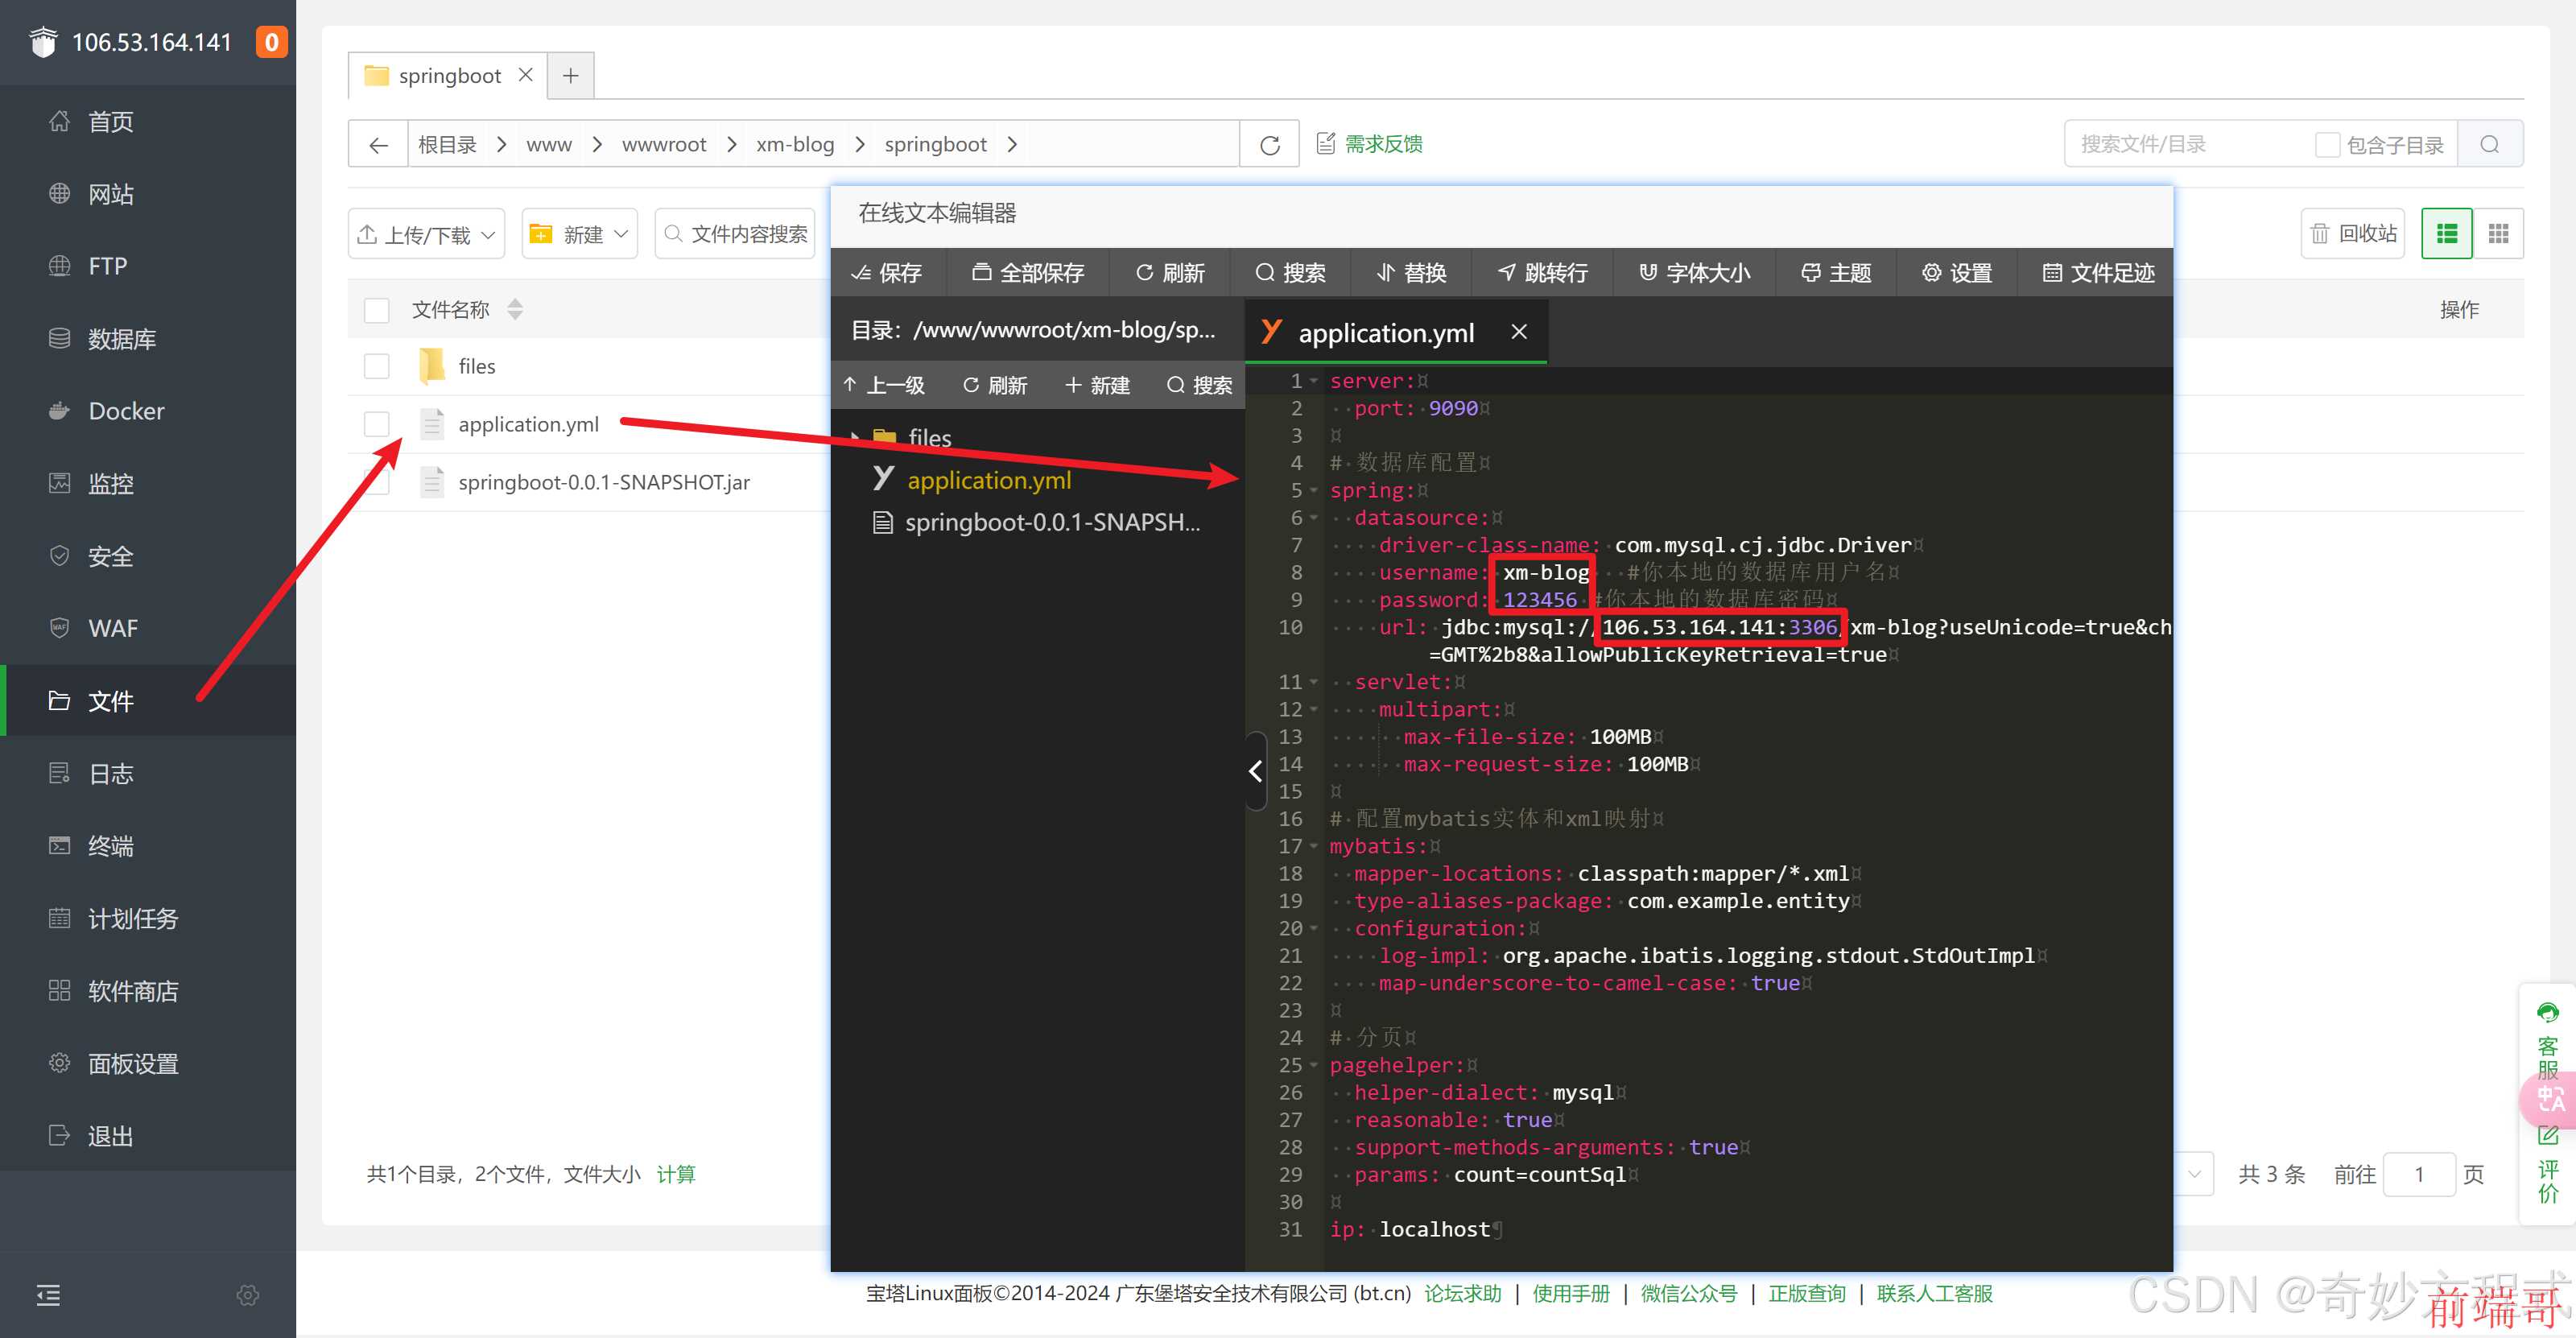2576x1338 pixels.
Task: Expand the files folder in editor tree
Action: click(x=854, y=437)
